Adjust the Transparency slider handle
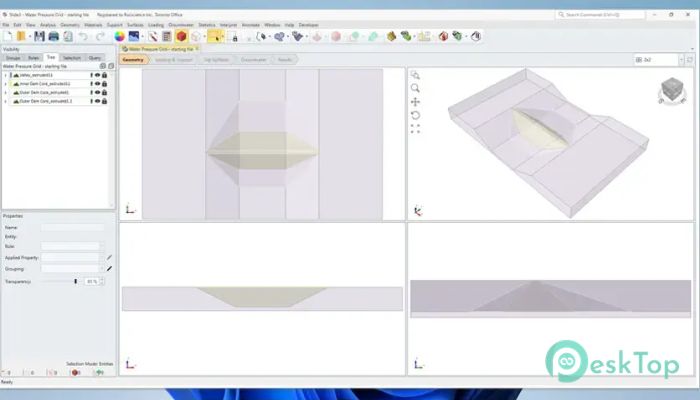 click(x=75, y=281)
